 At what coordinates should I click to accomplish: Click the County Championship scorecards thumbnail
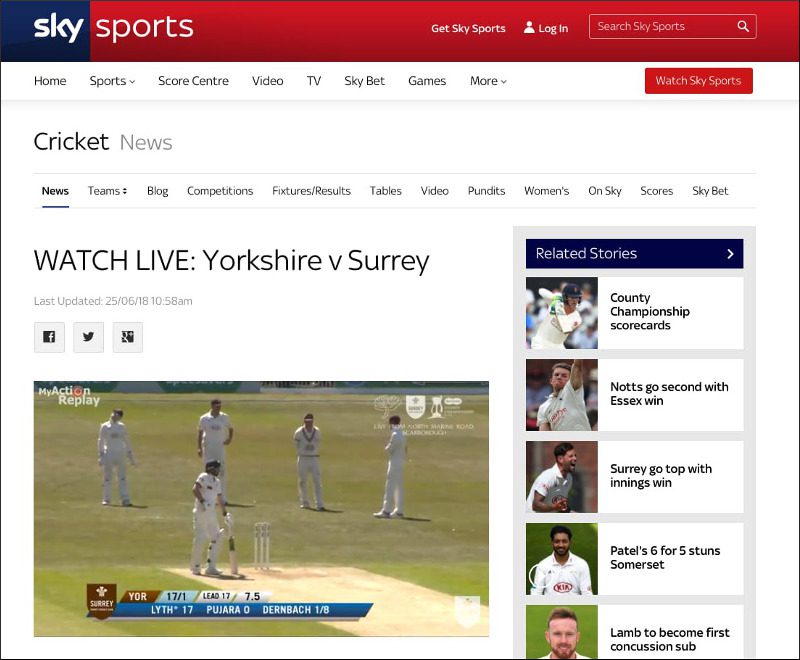pos(562,313)
